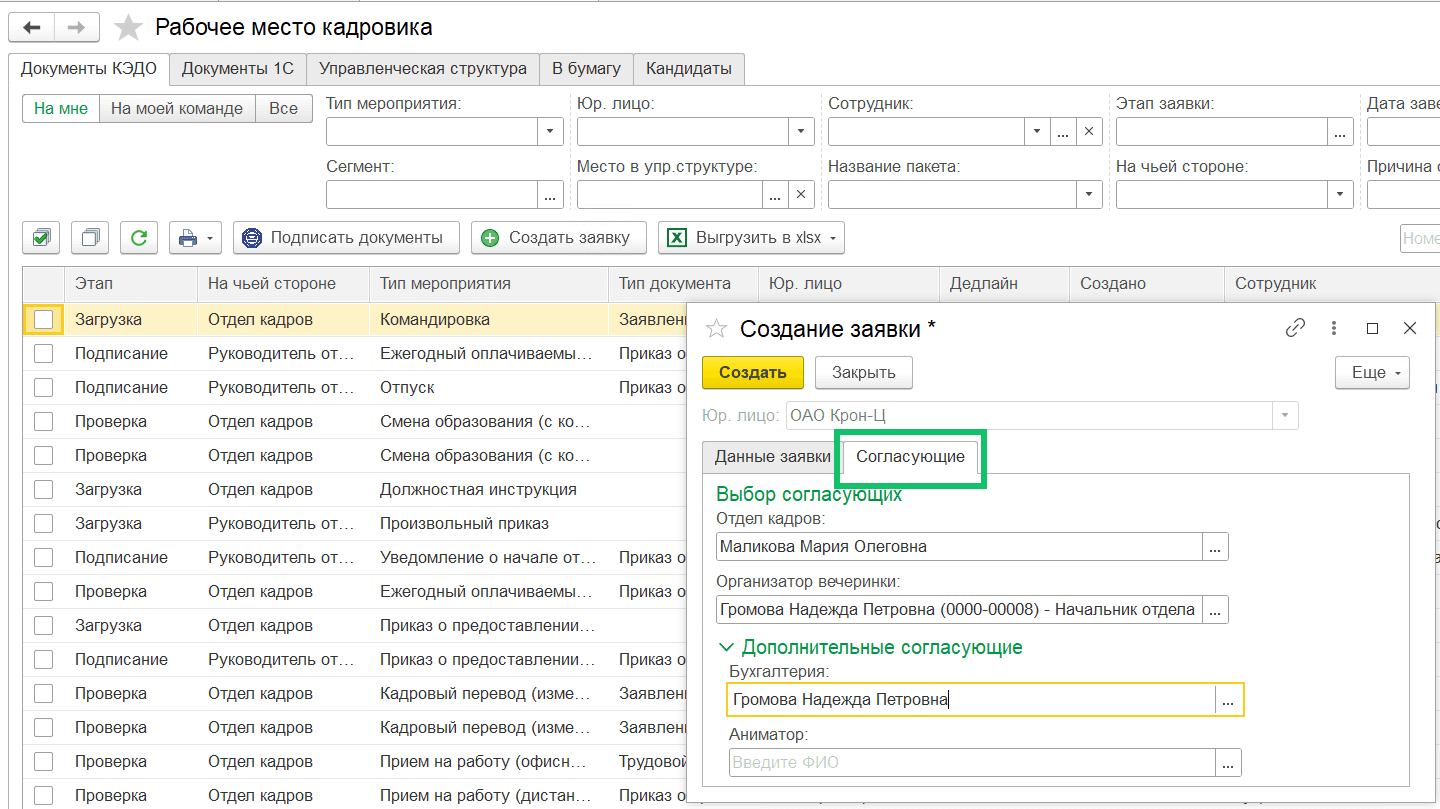Clear the Место в упр.структуре filter with X

[802, 194]
